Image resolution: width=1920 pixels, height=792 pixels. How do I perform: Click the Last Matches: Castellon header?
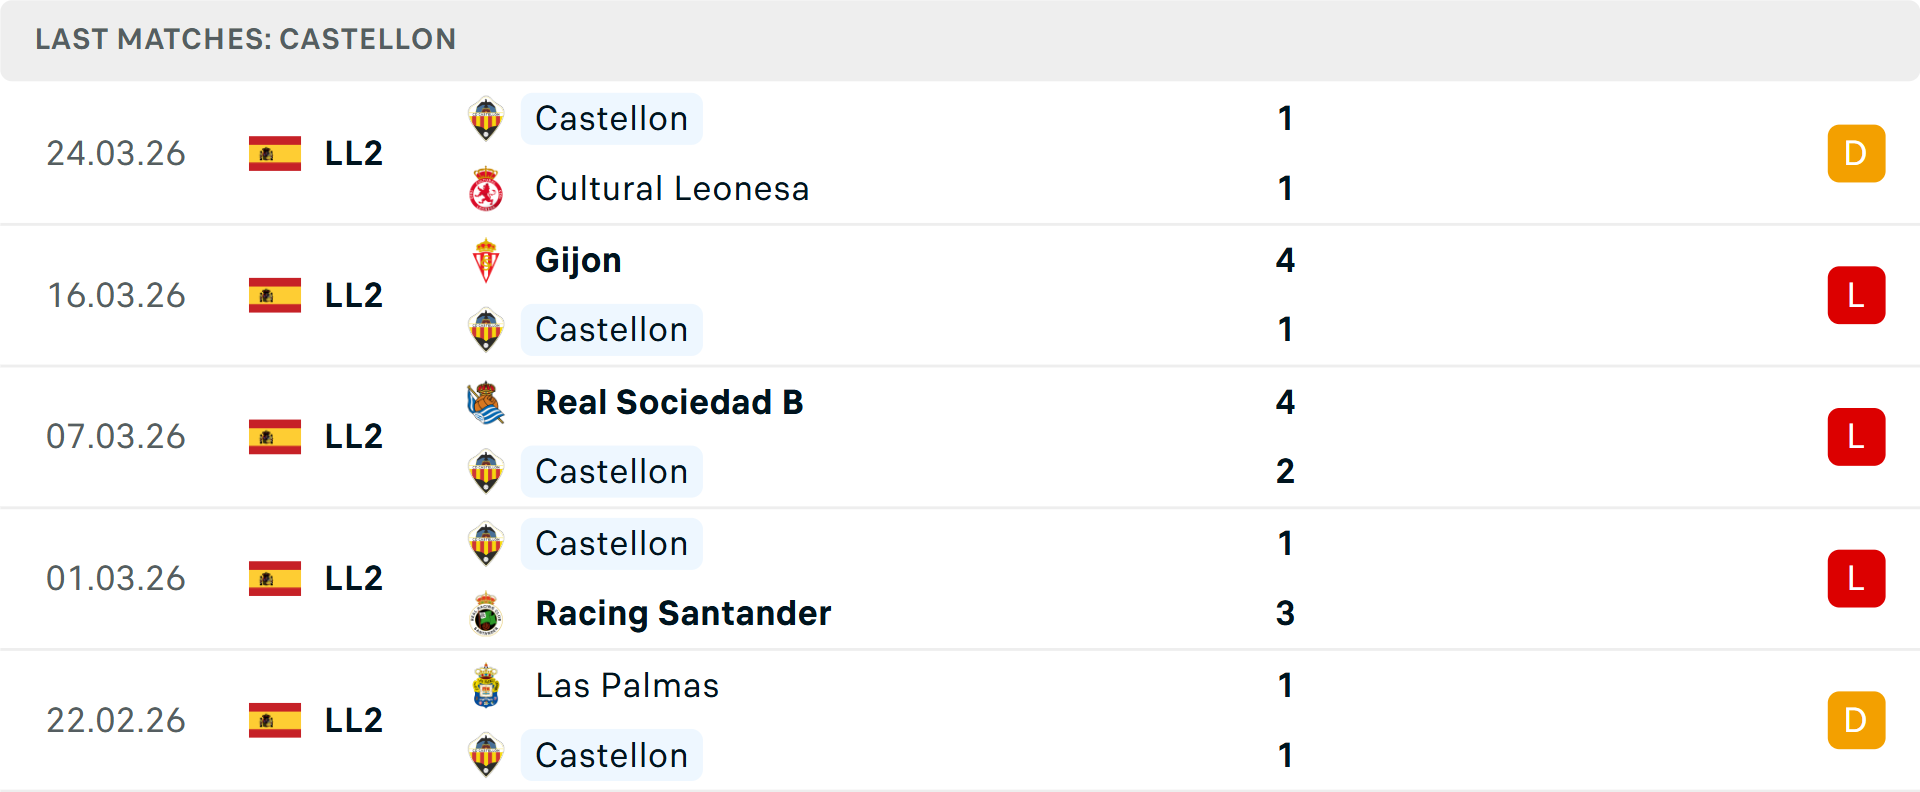(x=246, y=39)
